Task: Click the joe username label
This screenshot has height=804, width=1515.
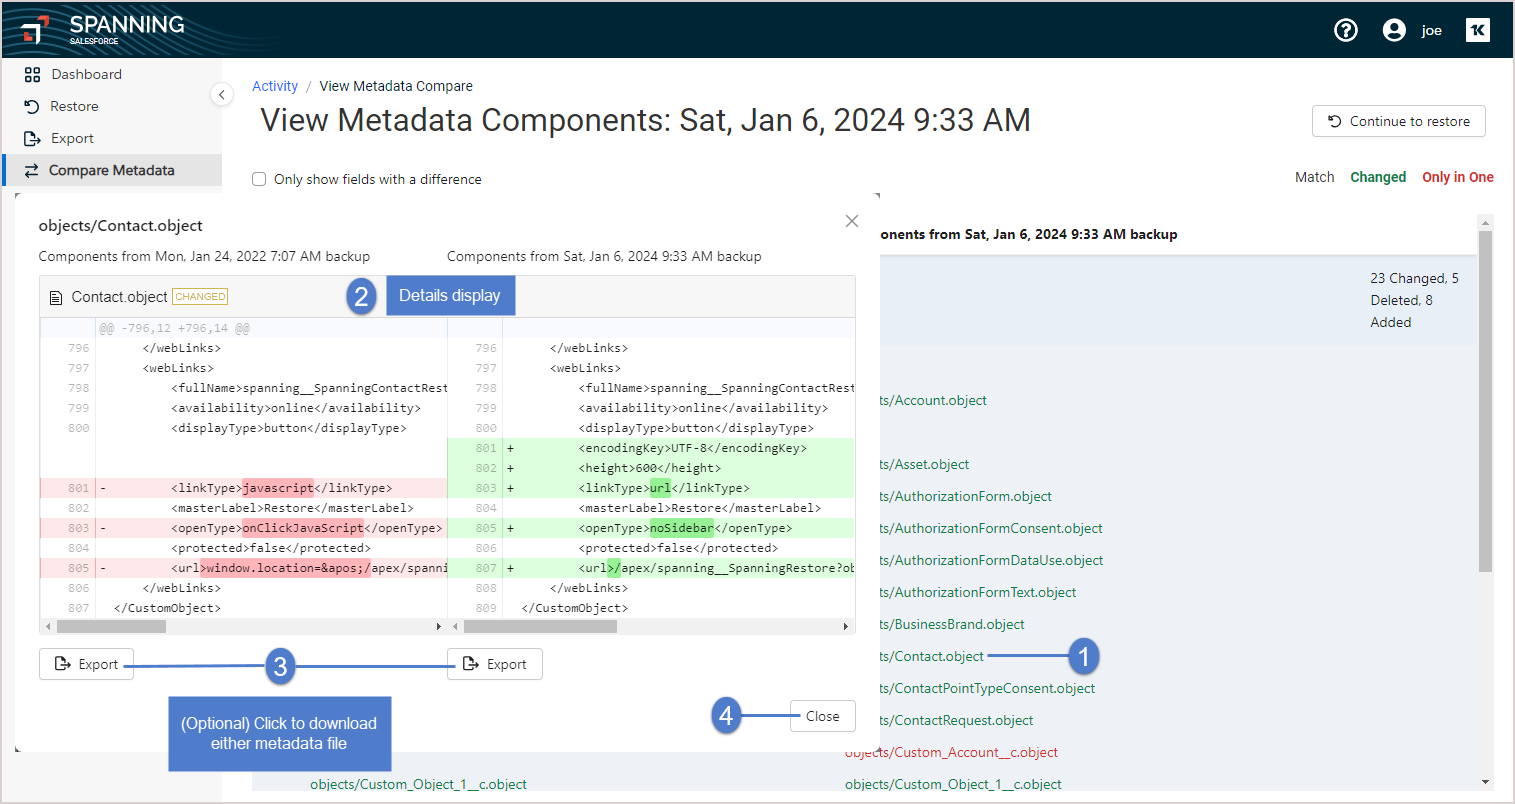Action: pyautogui.click(x=1432, y=31)
